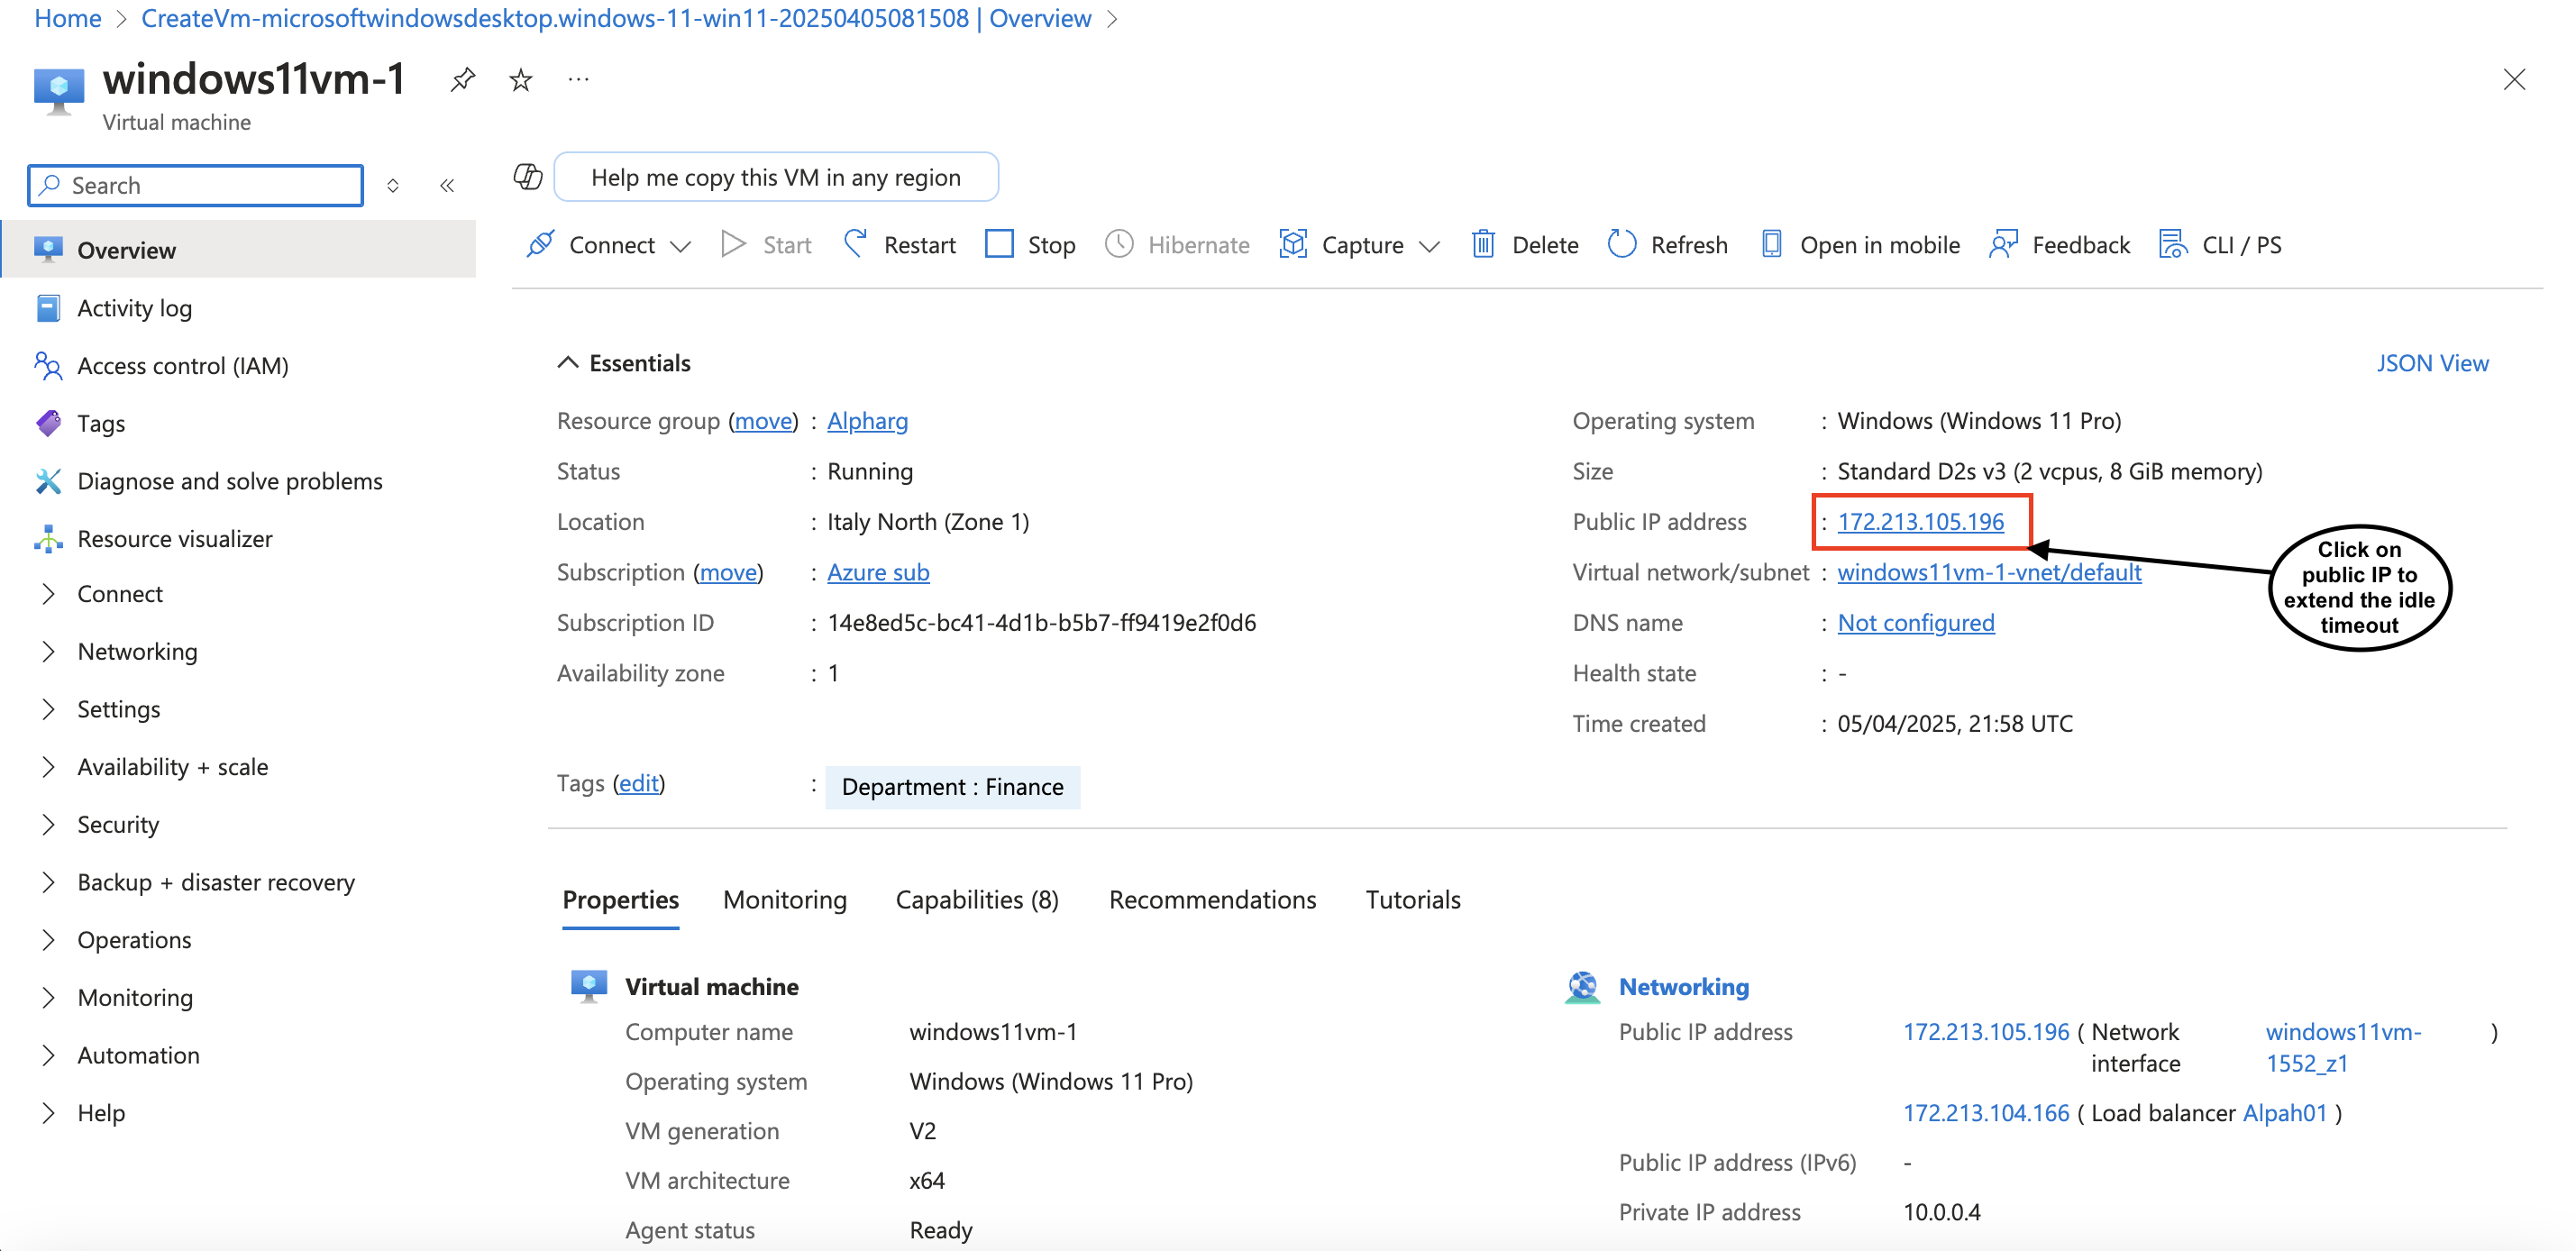The height and width of the screenshot is (1251, 2576).
Task: Expand Availability + scale in sidebar
Action: (48, 767)
